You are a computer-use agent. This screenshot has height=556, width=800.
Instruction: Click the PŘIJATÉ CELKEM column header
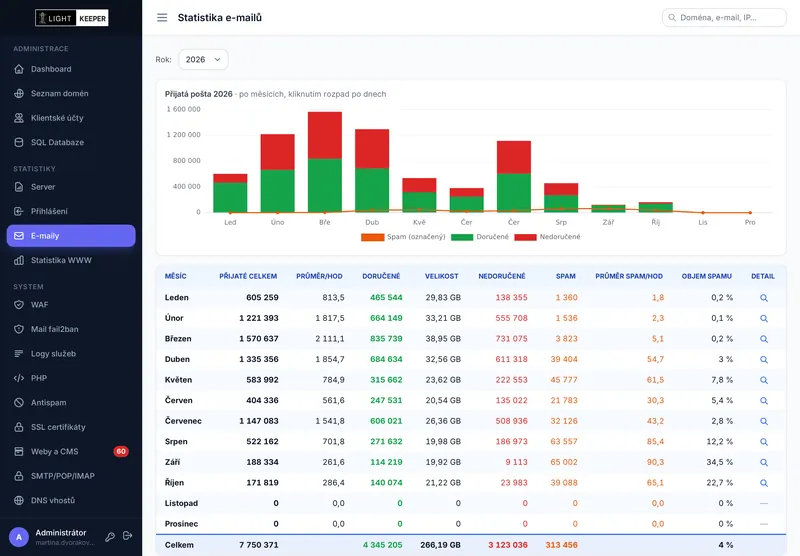(248, 276)
